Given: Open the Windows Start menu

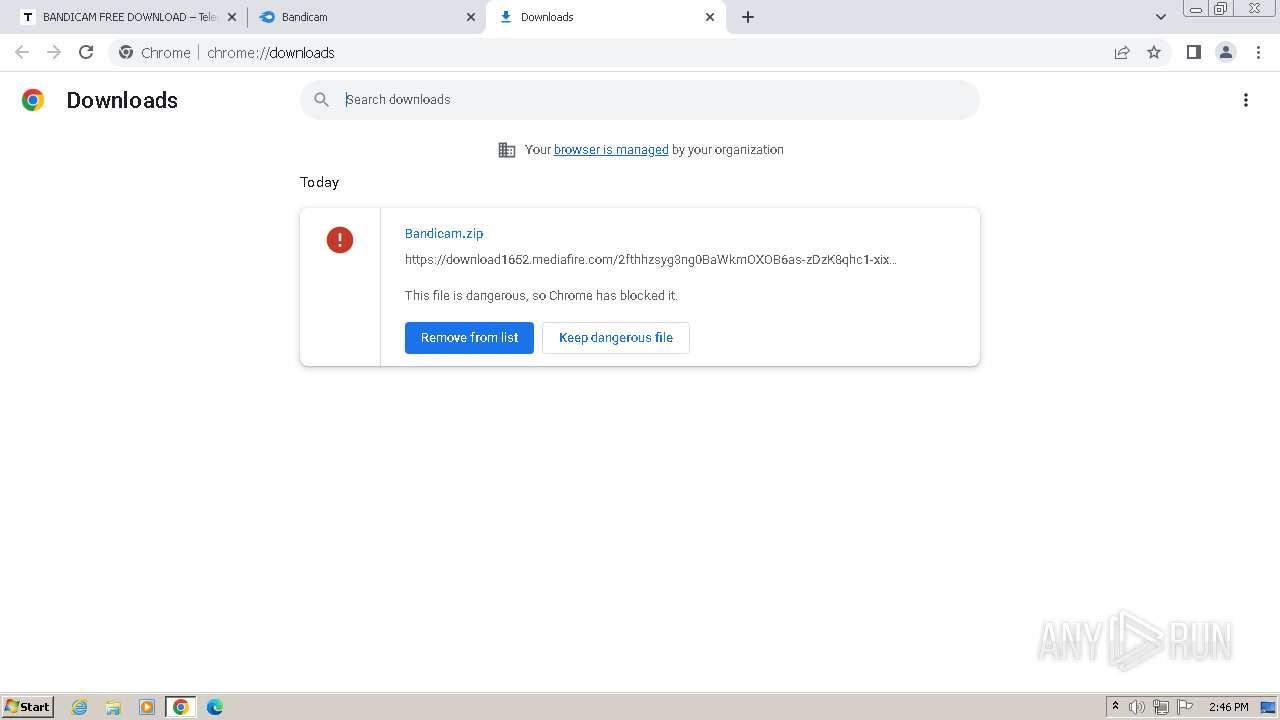Looking at the screenshot, I should (x=28, y=706).
